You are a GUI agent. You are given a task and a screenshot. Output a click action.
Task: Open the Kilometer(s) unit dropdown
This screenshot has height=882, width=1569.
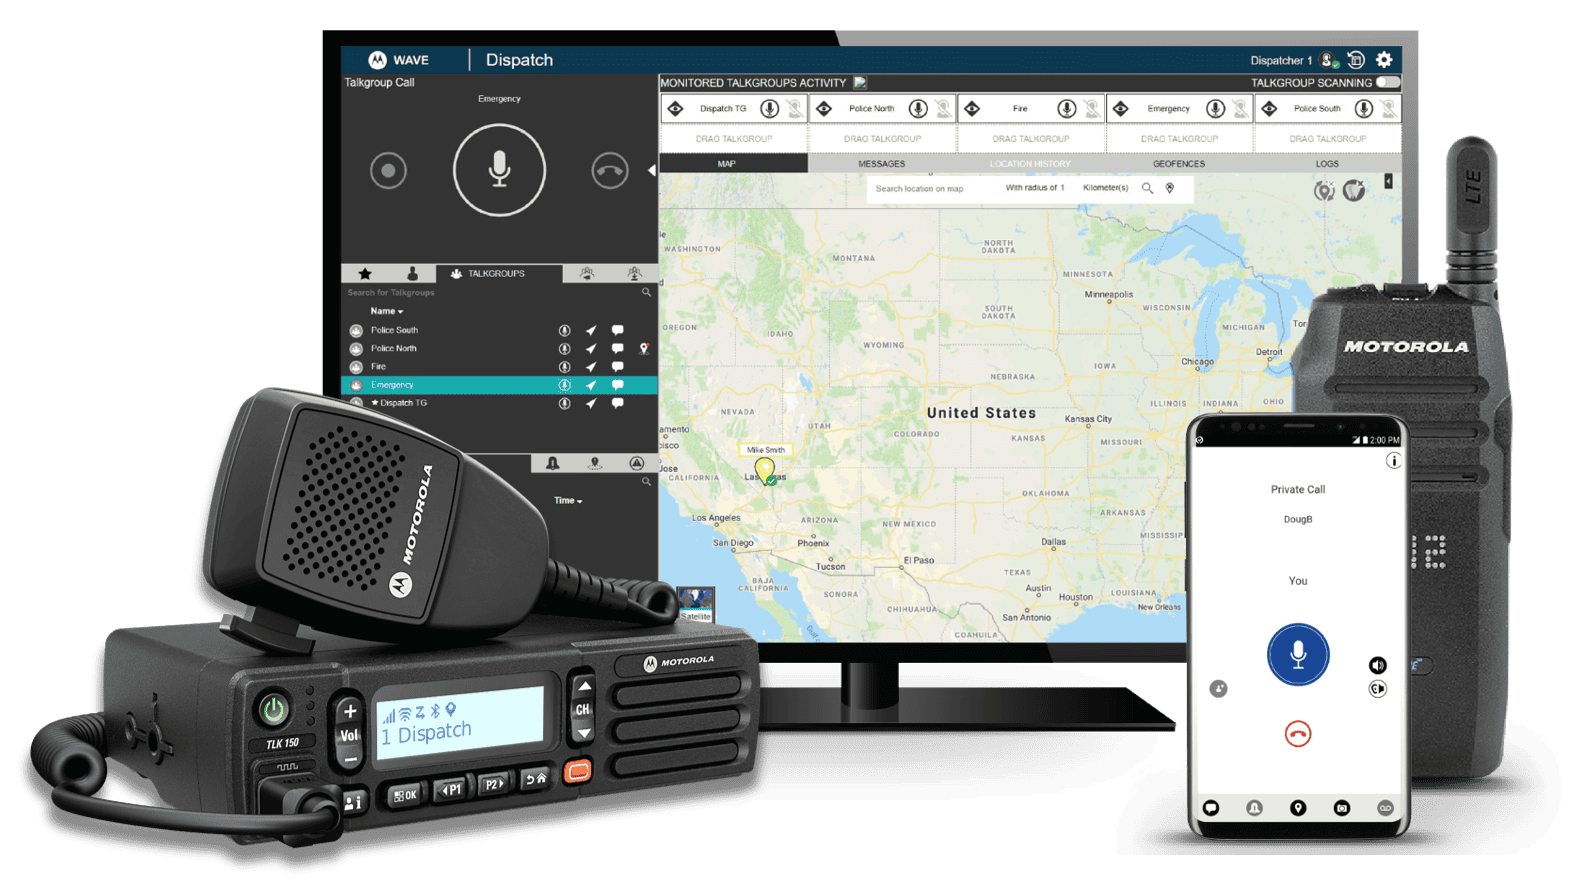click(x=1105, y=188)
